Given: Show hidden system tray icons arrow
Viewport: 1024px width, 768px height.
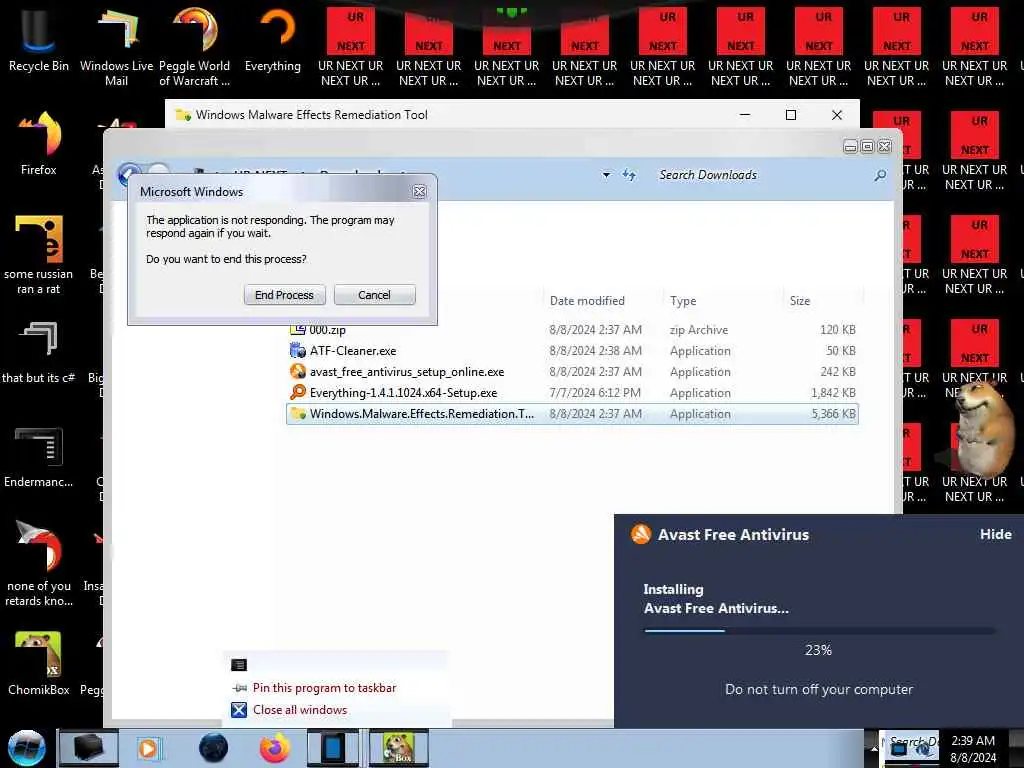Looking at the screenshot, I should (x=873, y=748).
